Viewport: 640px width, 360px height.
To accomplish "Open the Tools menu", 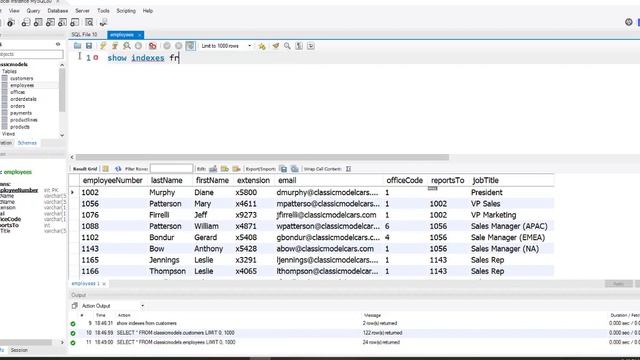I will click(x=103, y=11).
